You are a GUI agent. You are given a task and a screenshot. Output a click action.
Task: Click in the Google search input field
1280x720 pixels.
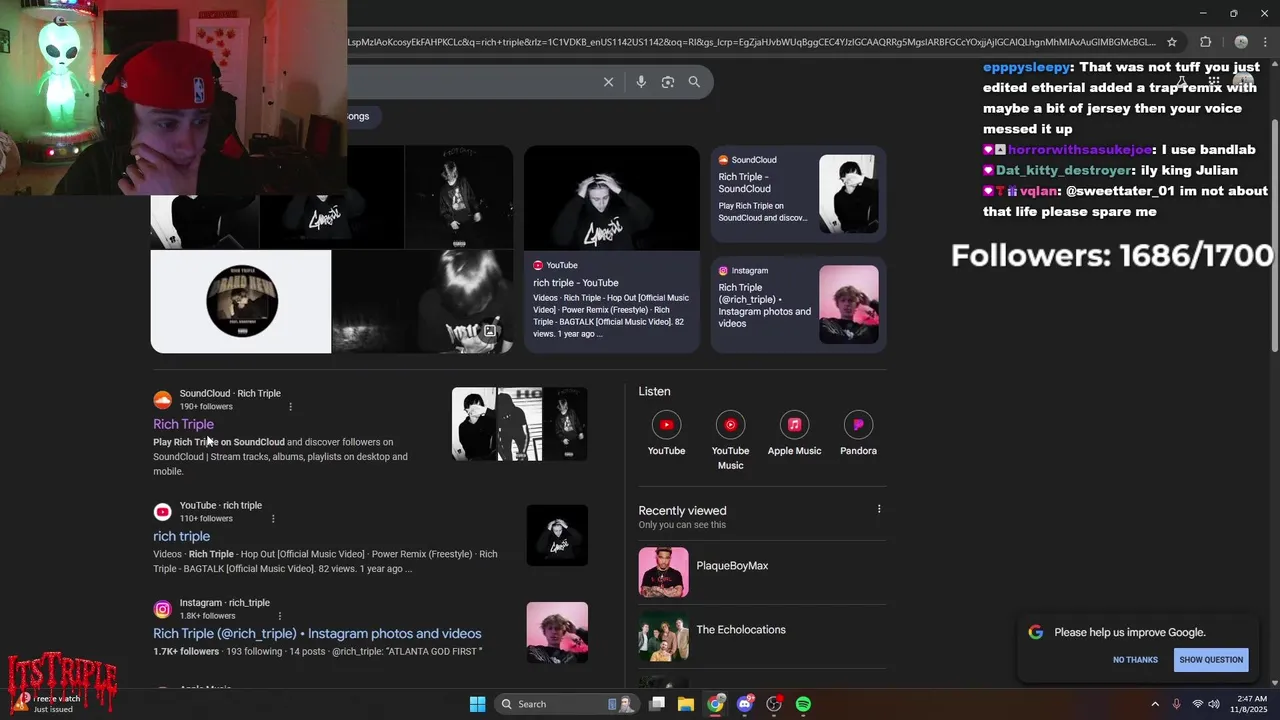(x=470, y=82)
